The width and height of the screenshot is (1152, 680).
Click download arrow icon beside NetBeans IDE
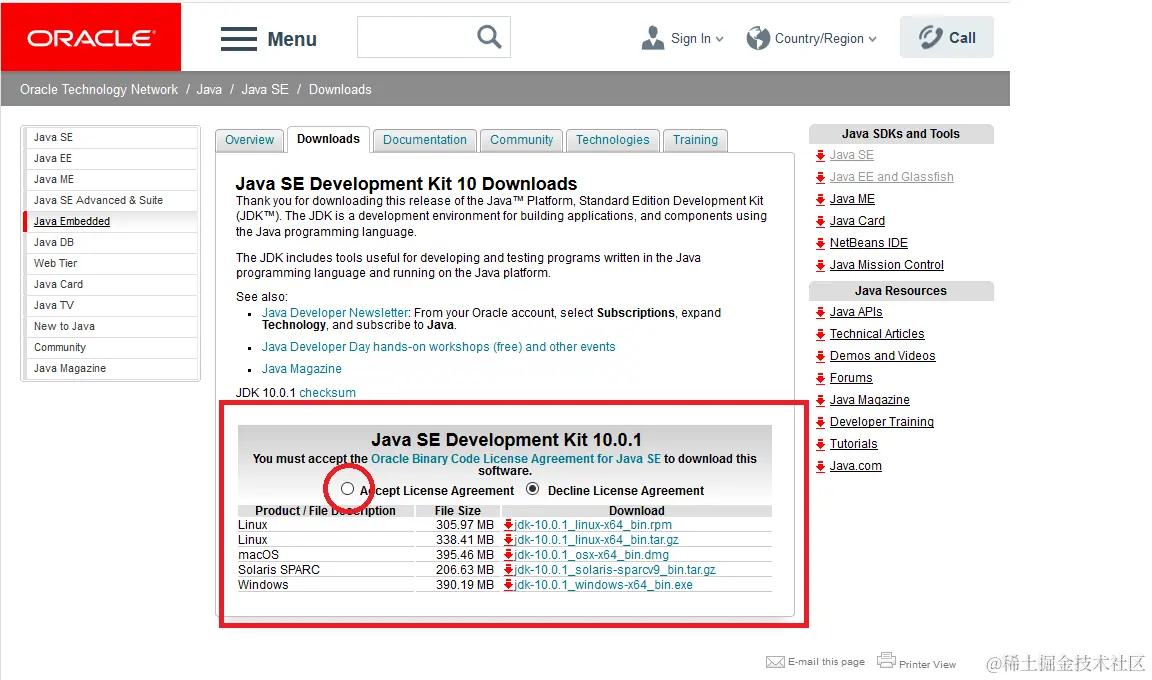point(820,243)
